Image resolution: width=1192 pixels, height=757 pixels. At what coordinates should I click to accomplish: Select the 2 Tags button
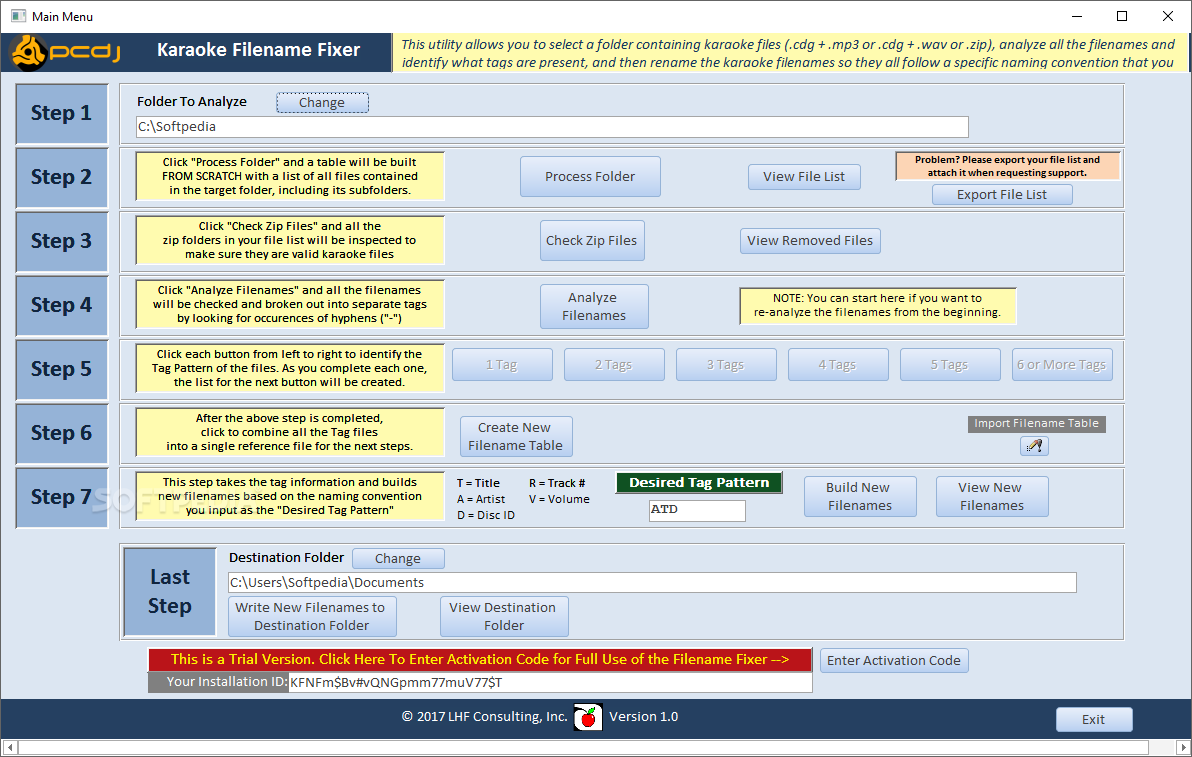[x=613, y=364]
